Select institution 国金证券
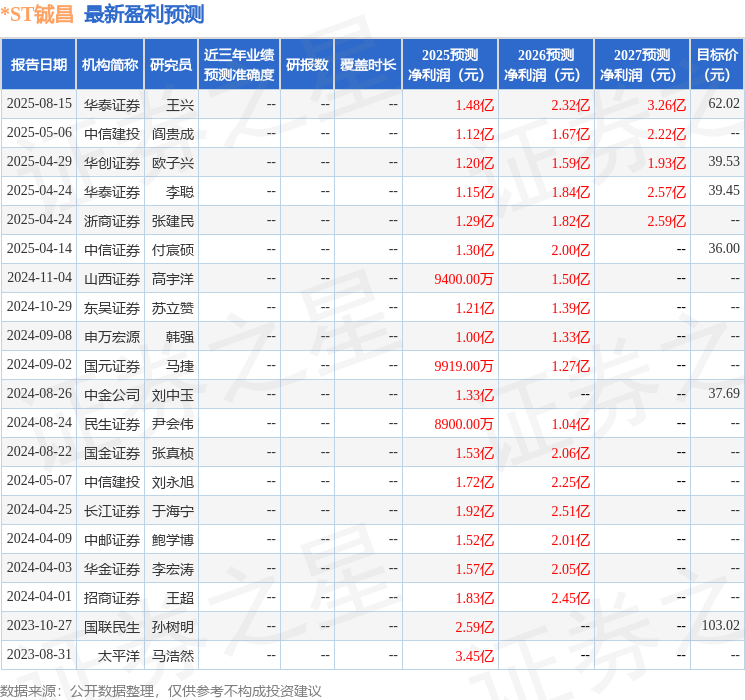This screenshot has height=700, width=745. click(112, 453)
